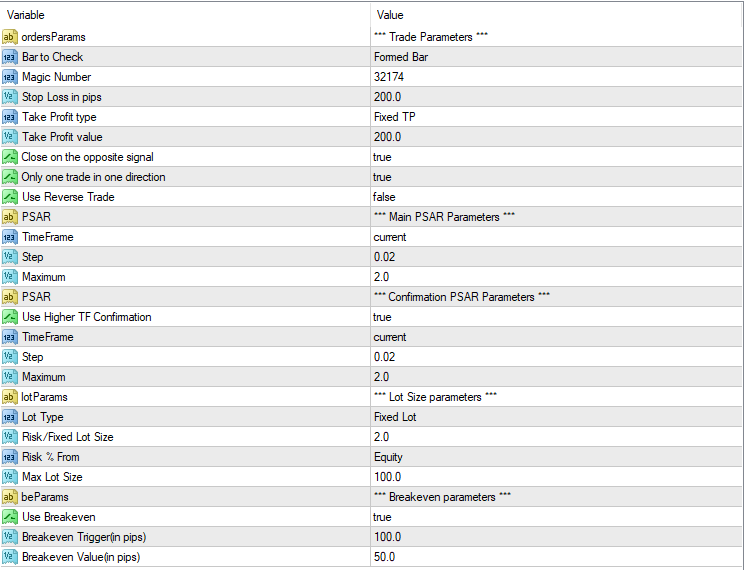Viewport: 747px width, 570px height.
Task: Edit the Take Profit value 200.0 field
Action: click(x=556, y=137)
